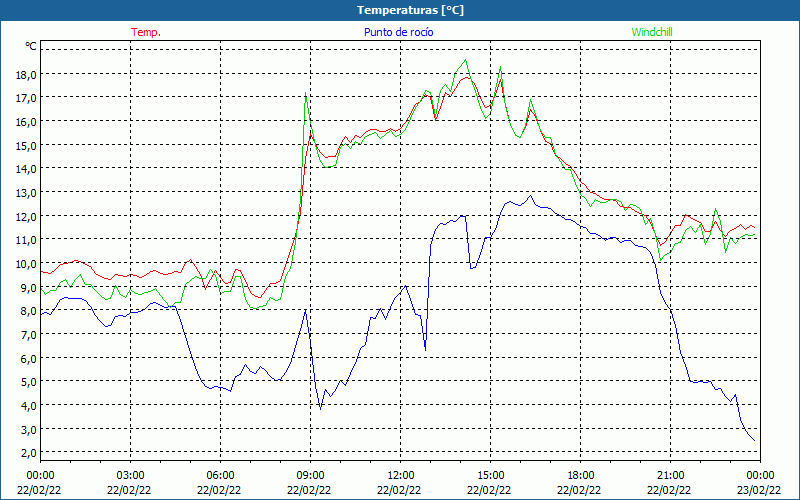800x500 pixels.
Task: Click the green windchill spike near 09:00
Action: click(306, 93)
